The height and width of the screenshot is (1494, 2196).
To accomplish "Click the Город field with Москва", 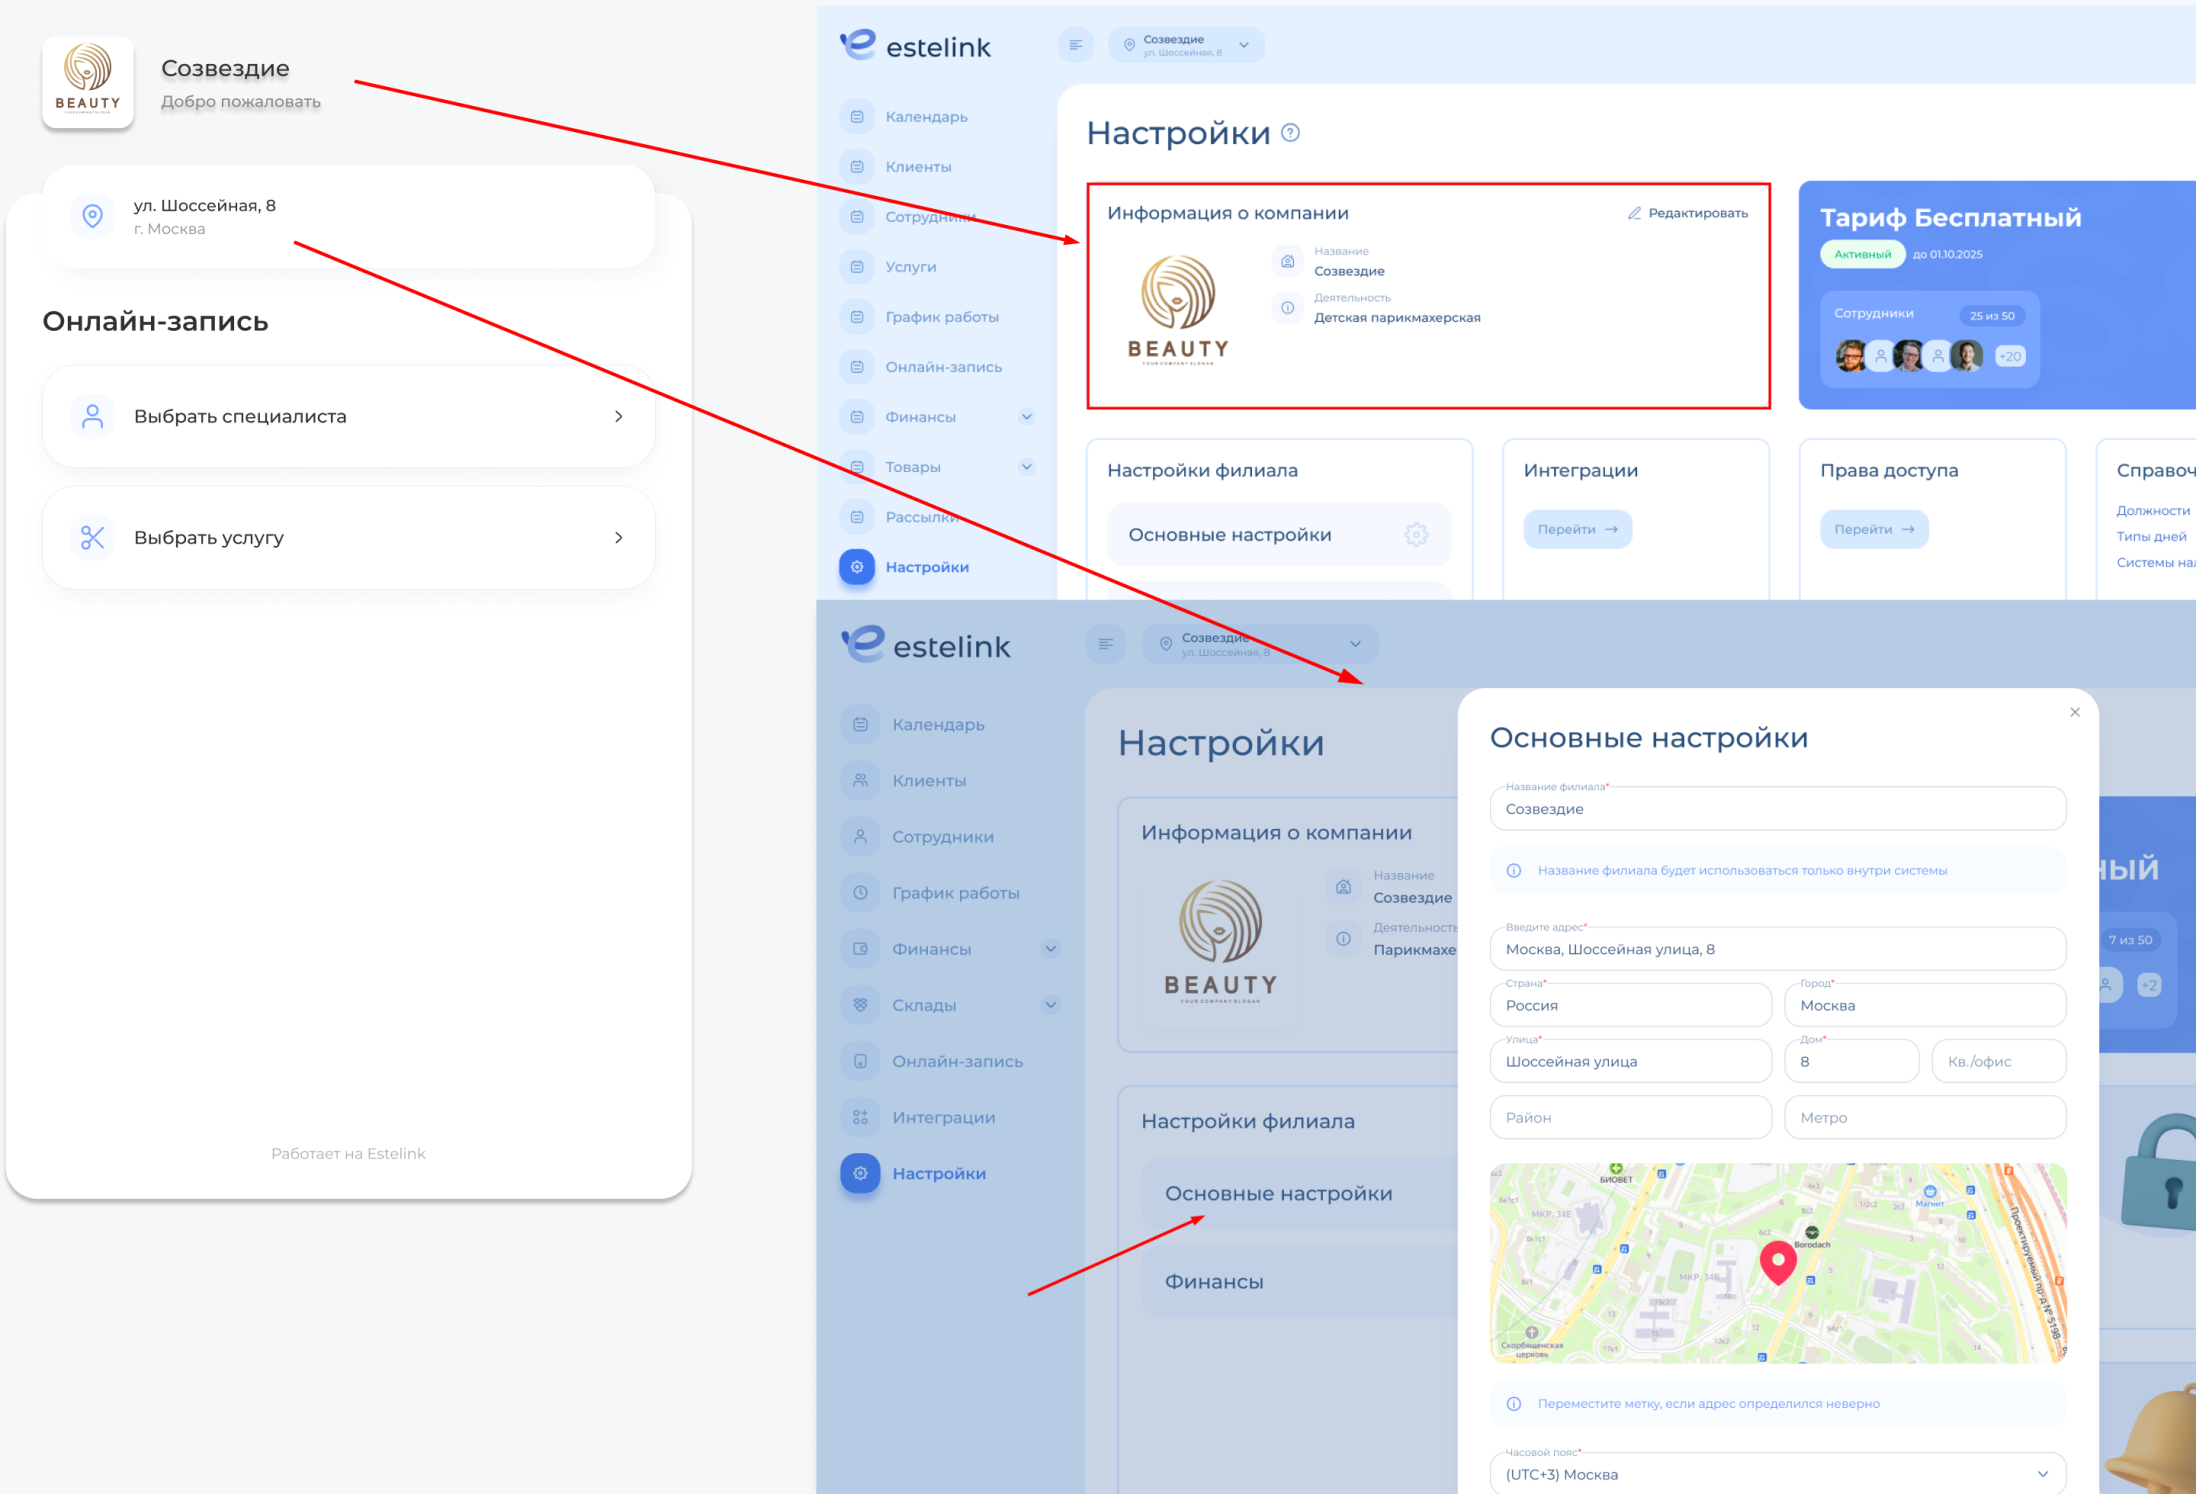I will click(1925, 1005).
